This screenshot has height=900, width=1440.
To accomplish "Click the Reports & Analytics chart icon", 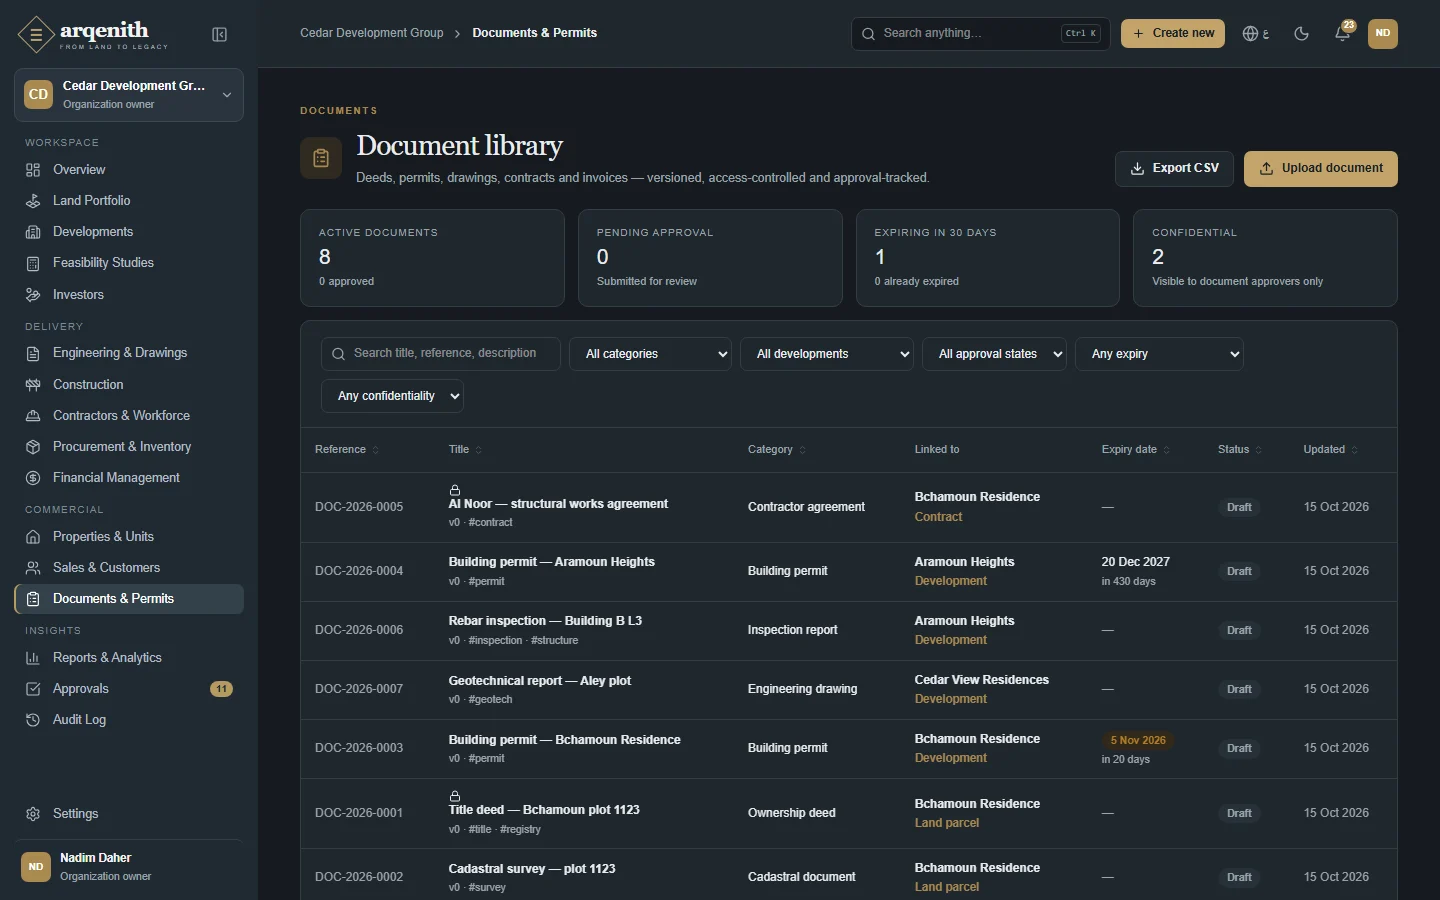I will coord(33,658).
